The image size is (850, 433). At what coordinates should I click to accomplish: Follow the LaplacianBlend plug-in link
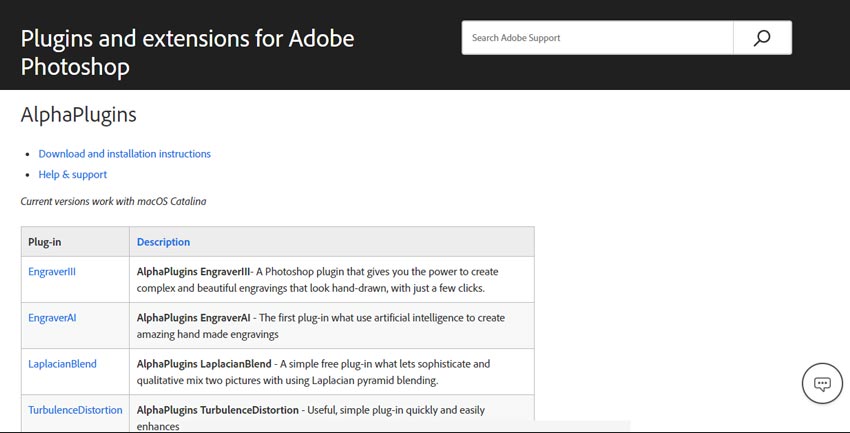point(62,364)
